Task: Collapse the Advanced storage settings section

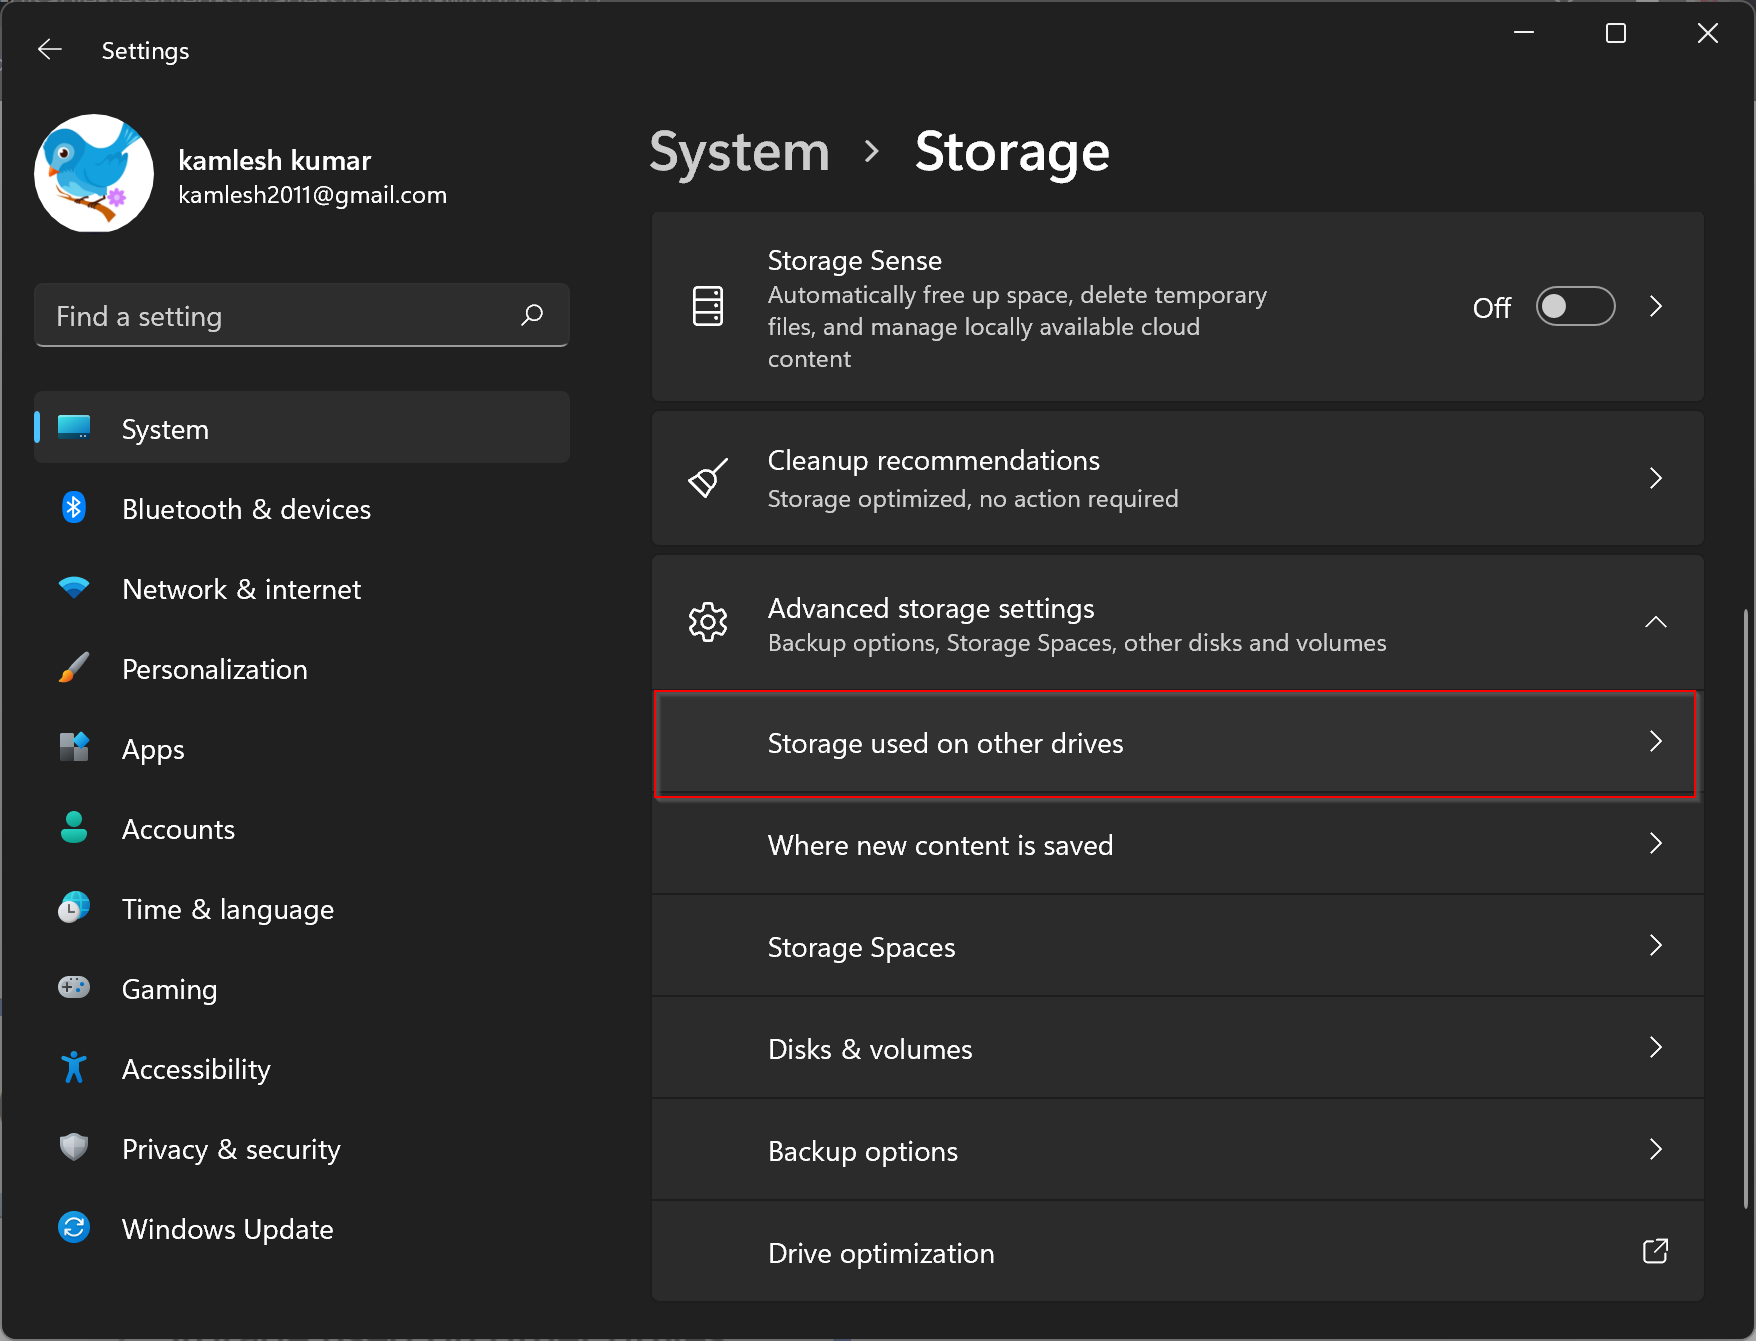Action: click(1655, 622)
